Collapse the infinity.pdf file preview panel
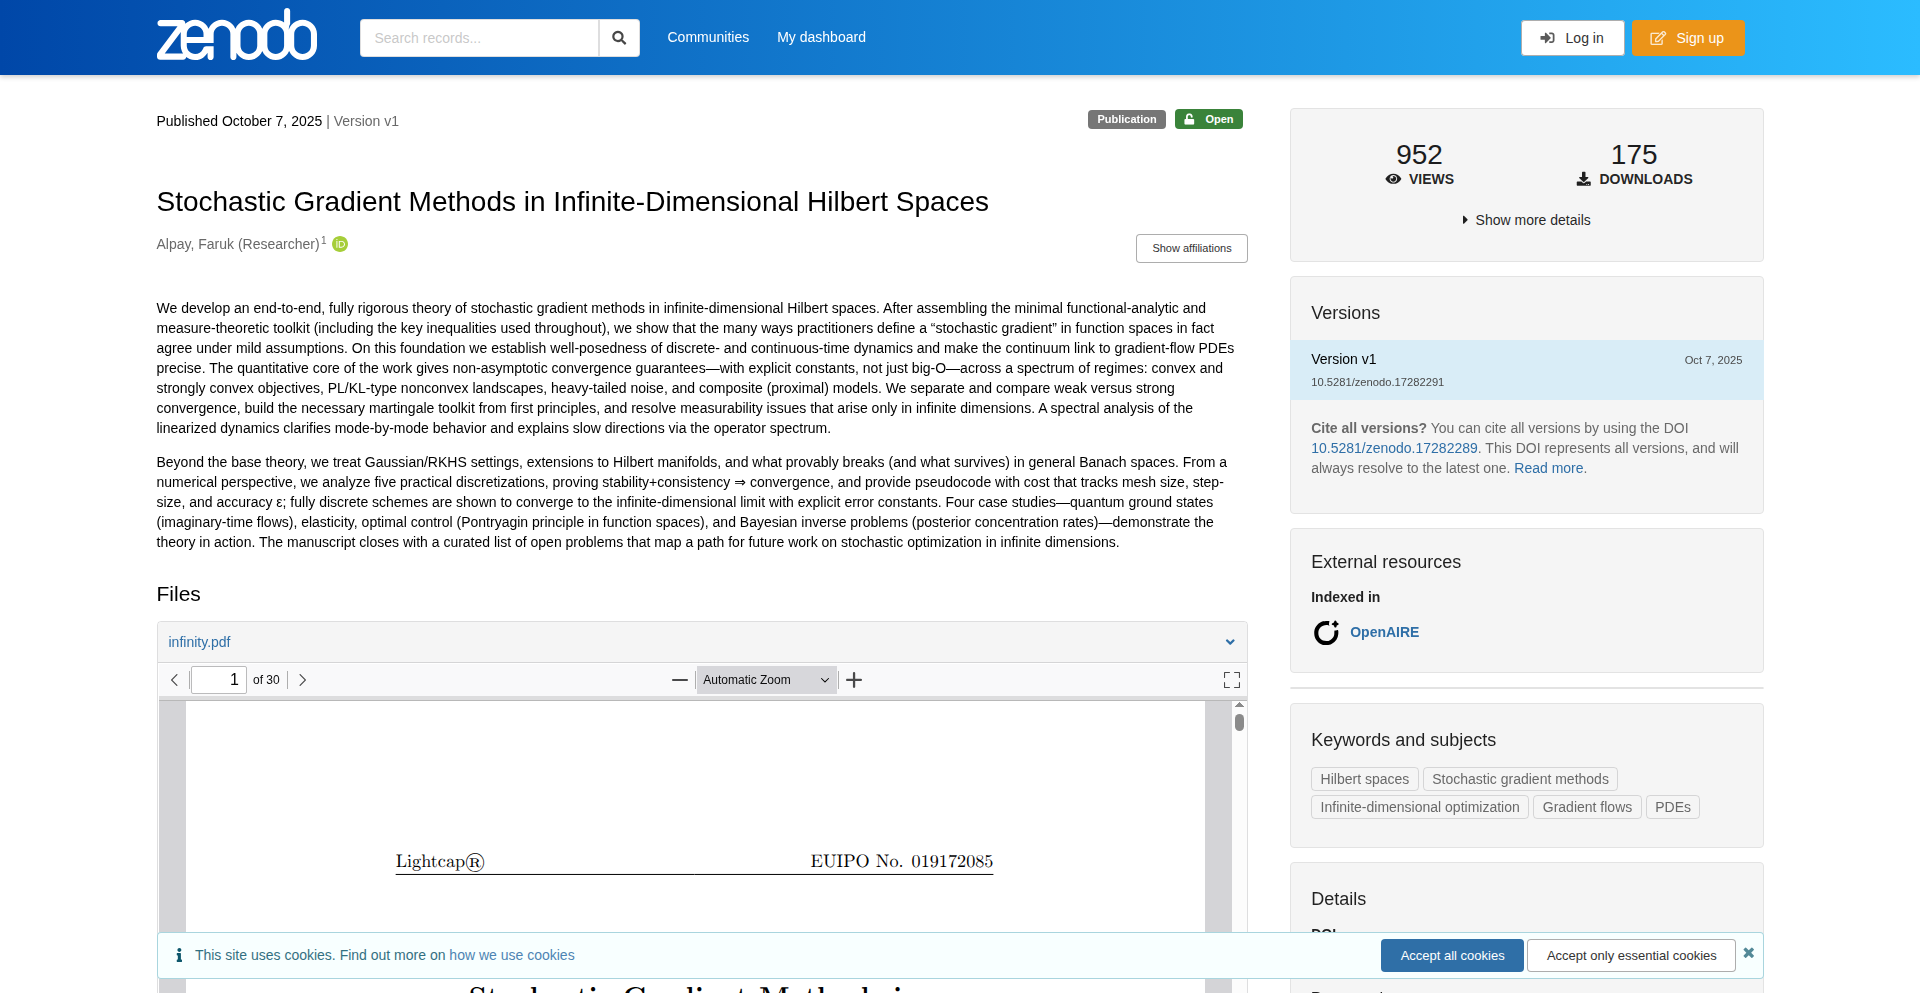 1230,642
